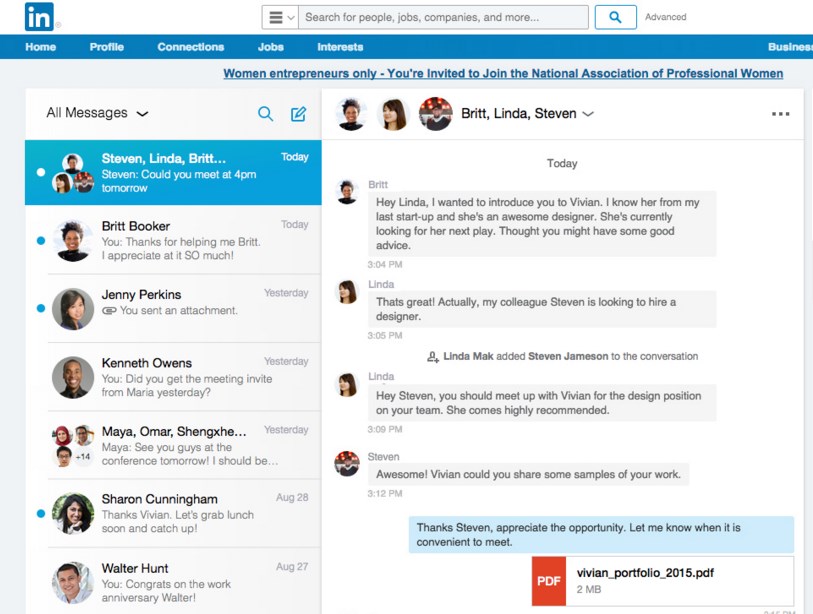Click Britt's avatar beside her 3:04 PM message
This screenshot has width=813, height=614.
tap(347, 191)
